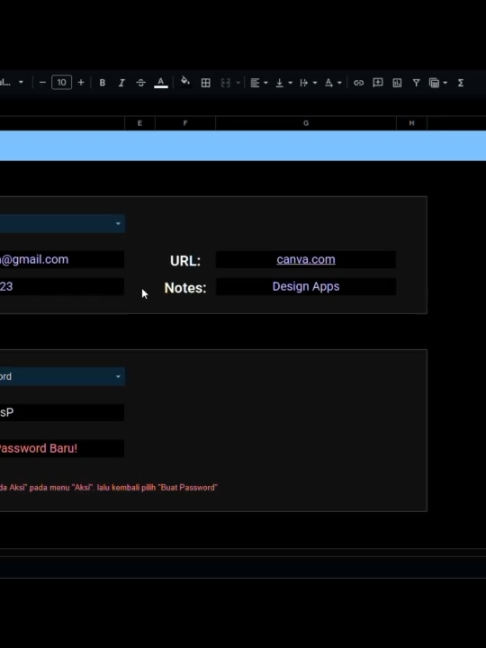The image size is (486, 648).
Task: Decrease font size with minus button
Action: point(42,83)
